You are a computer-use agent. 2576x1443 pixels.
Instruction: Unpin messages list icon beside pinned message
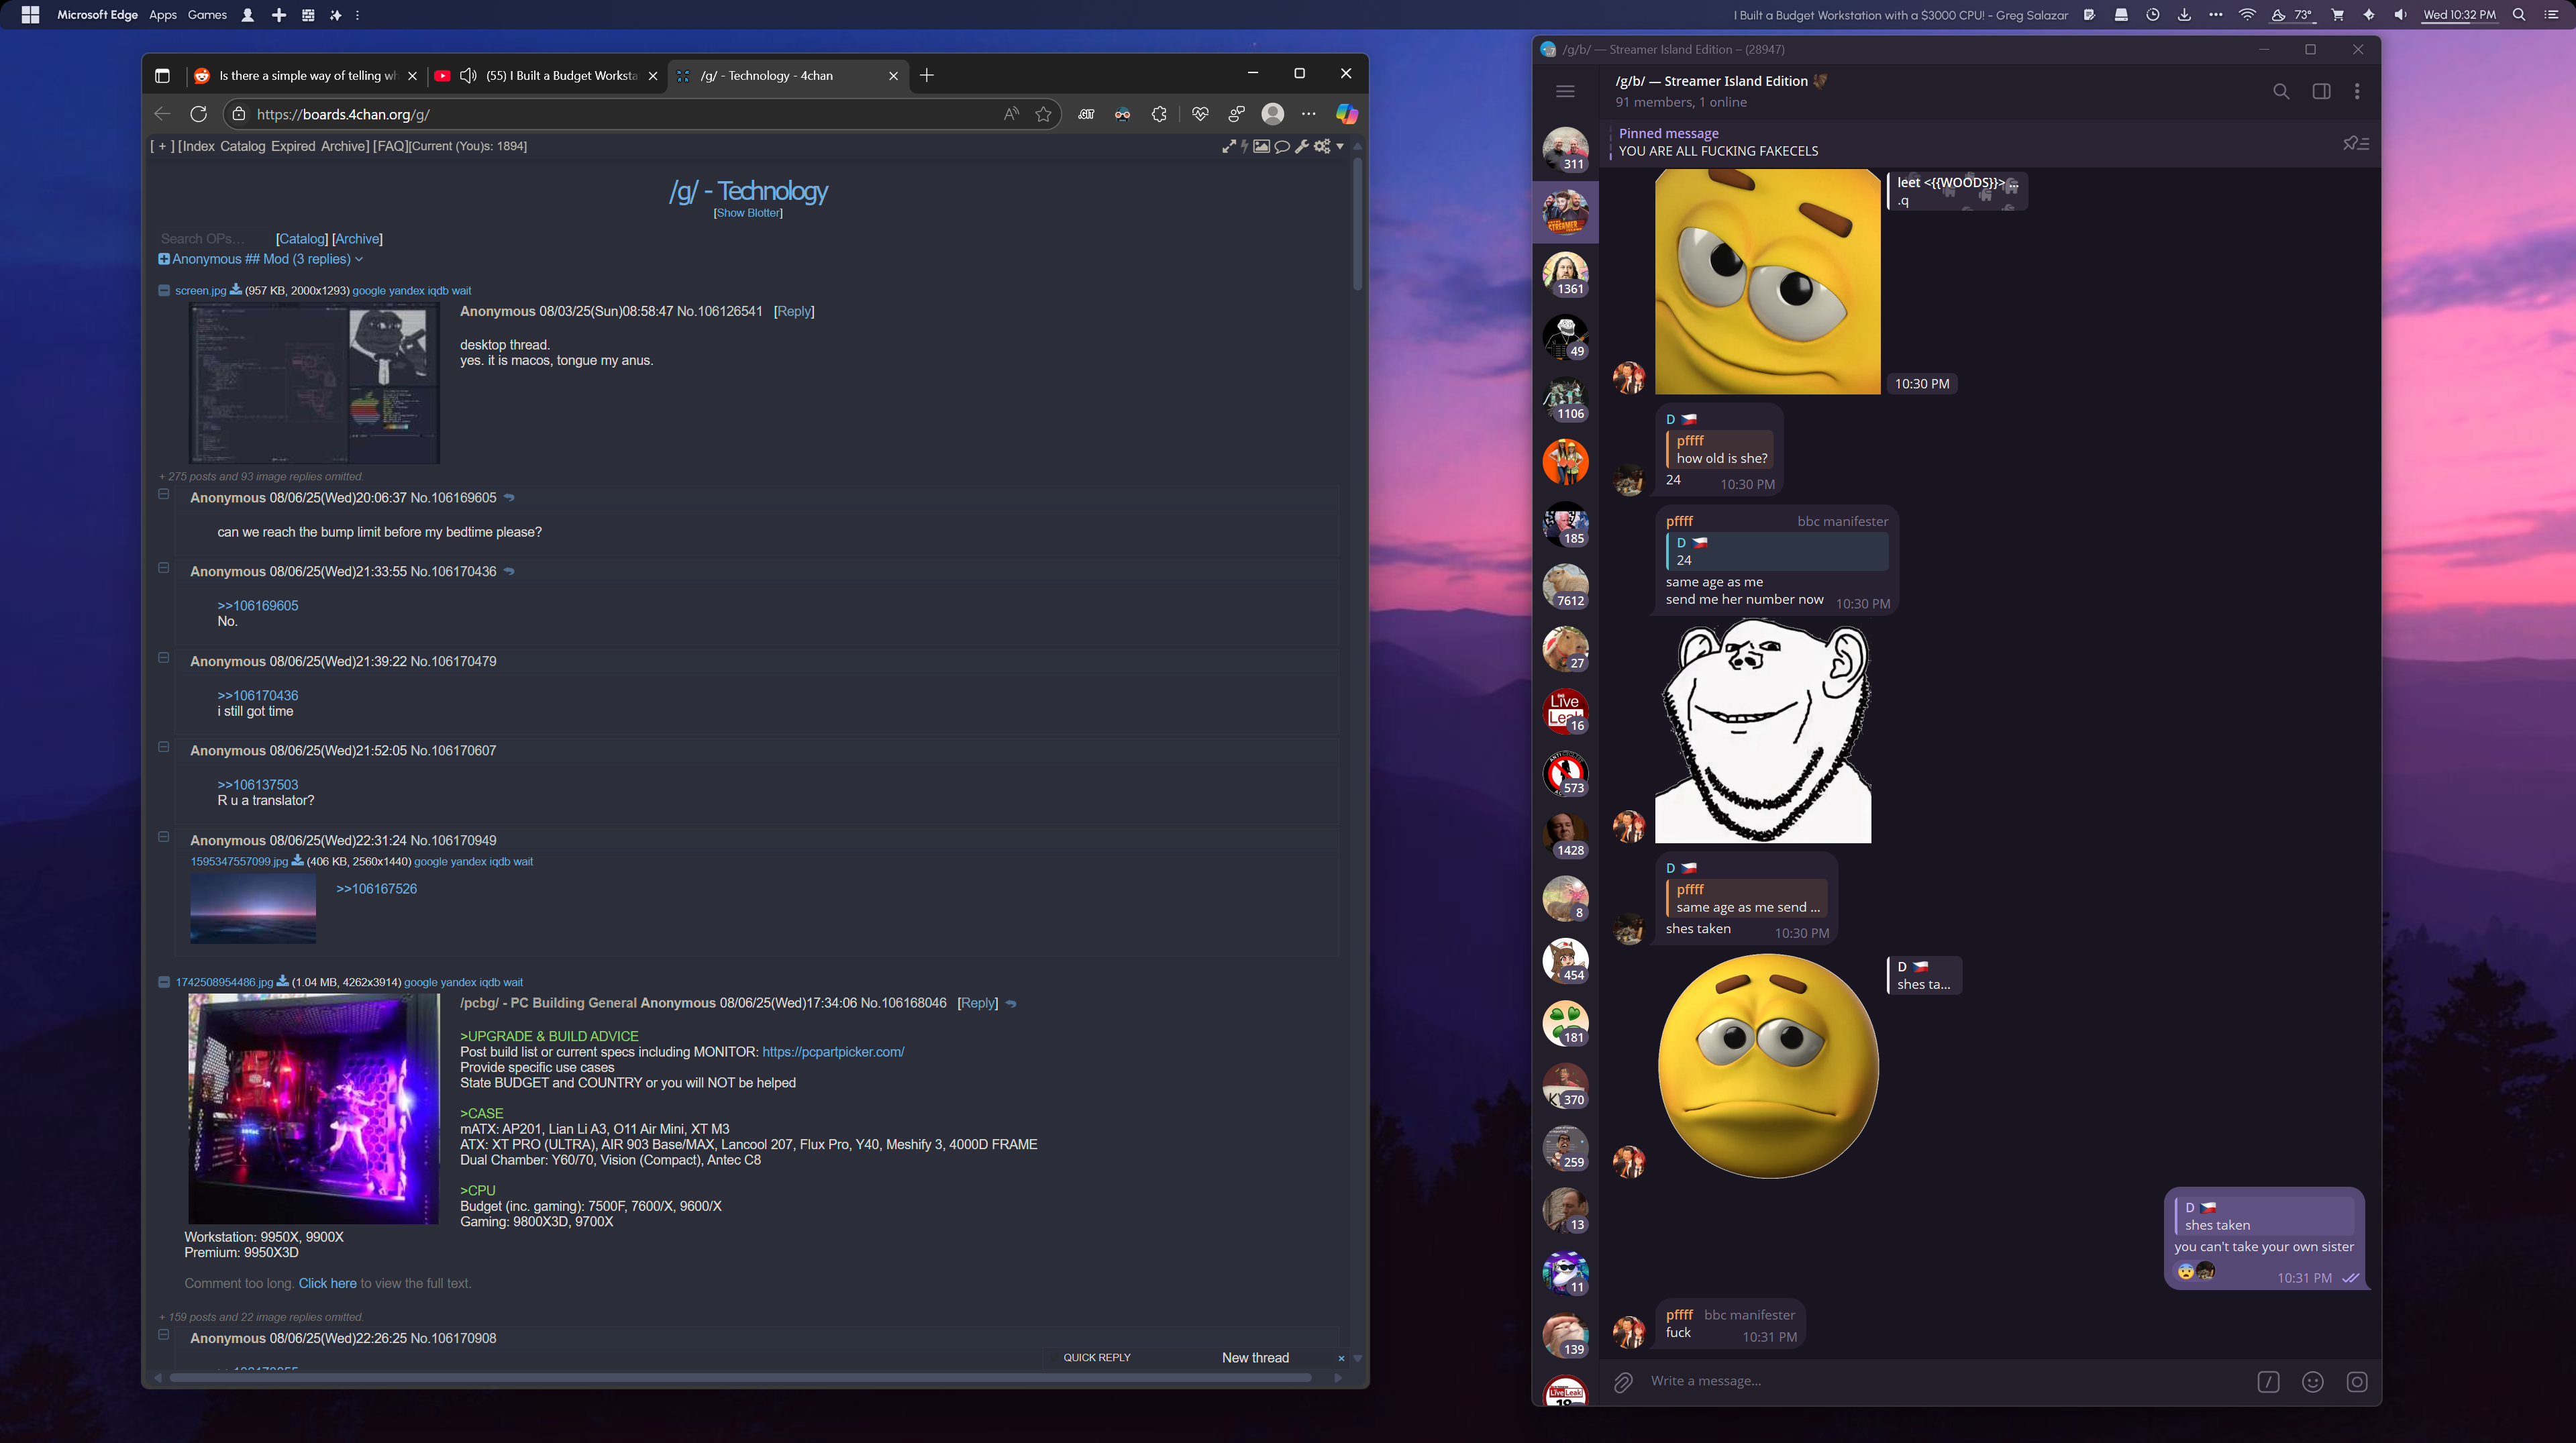2356,143
